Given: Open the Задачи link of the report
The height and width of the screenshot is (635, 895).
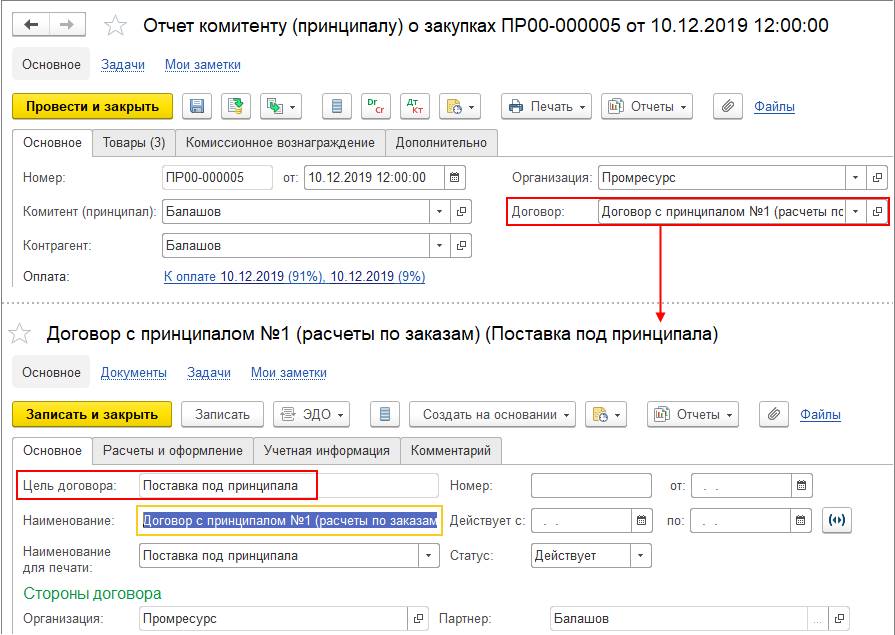Looking at the screenshot, I should [x=123, y=65].
